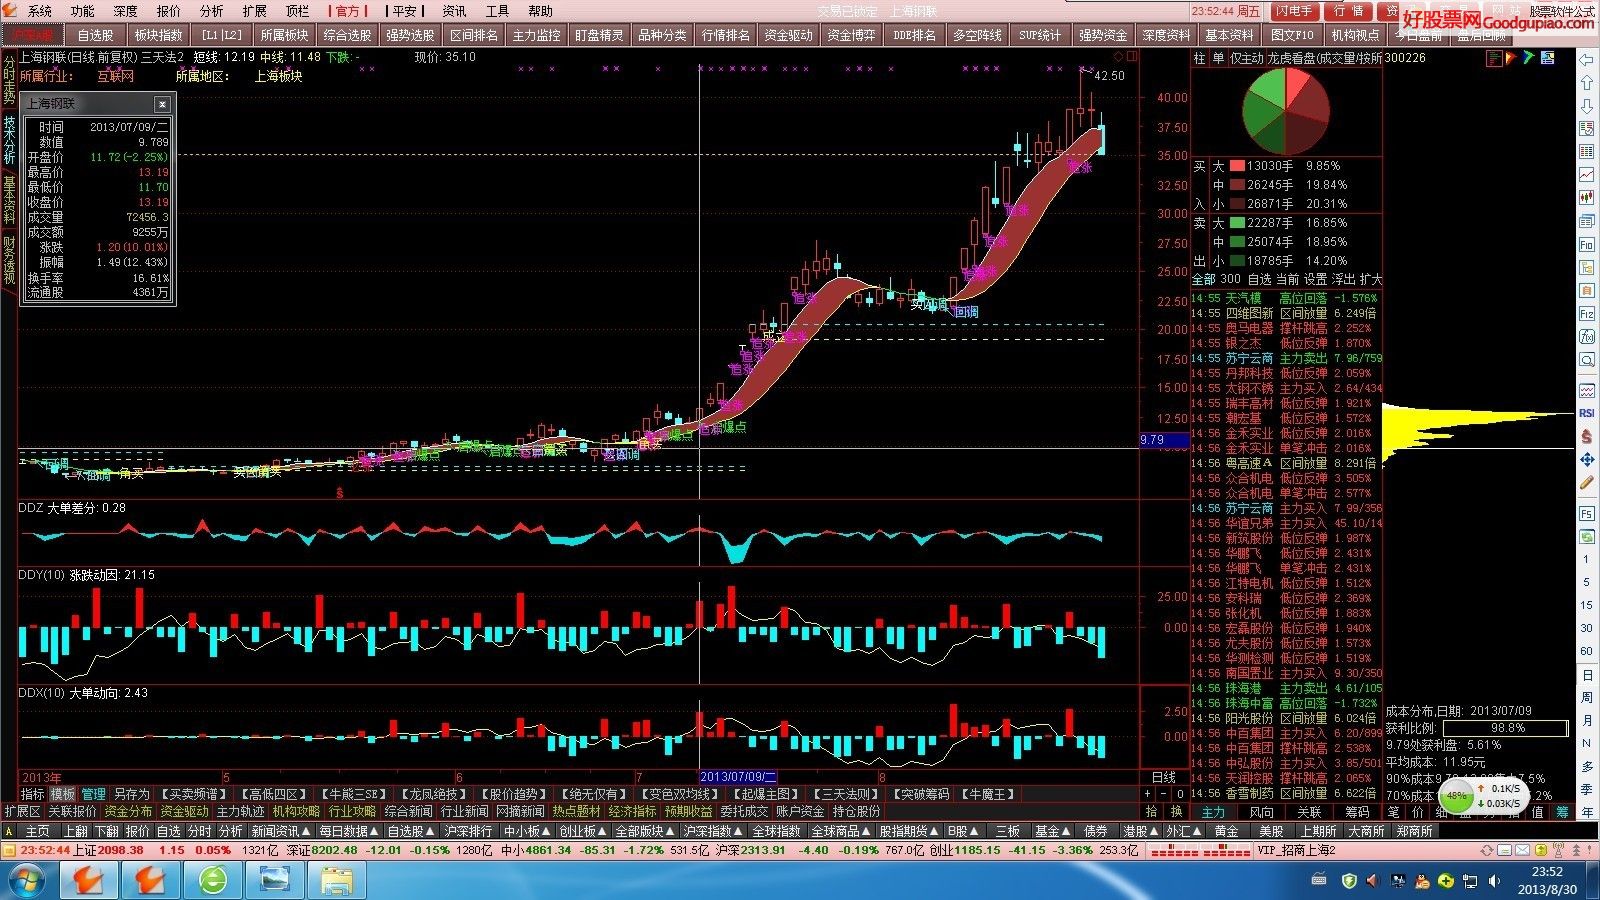Expand the 创业板▲ menu
Viewport: 1600px width, 900px height.
click(584, 831)
